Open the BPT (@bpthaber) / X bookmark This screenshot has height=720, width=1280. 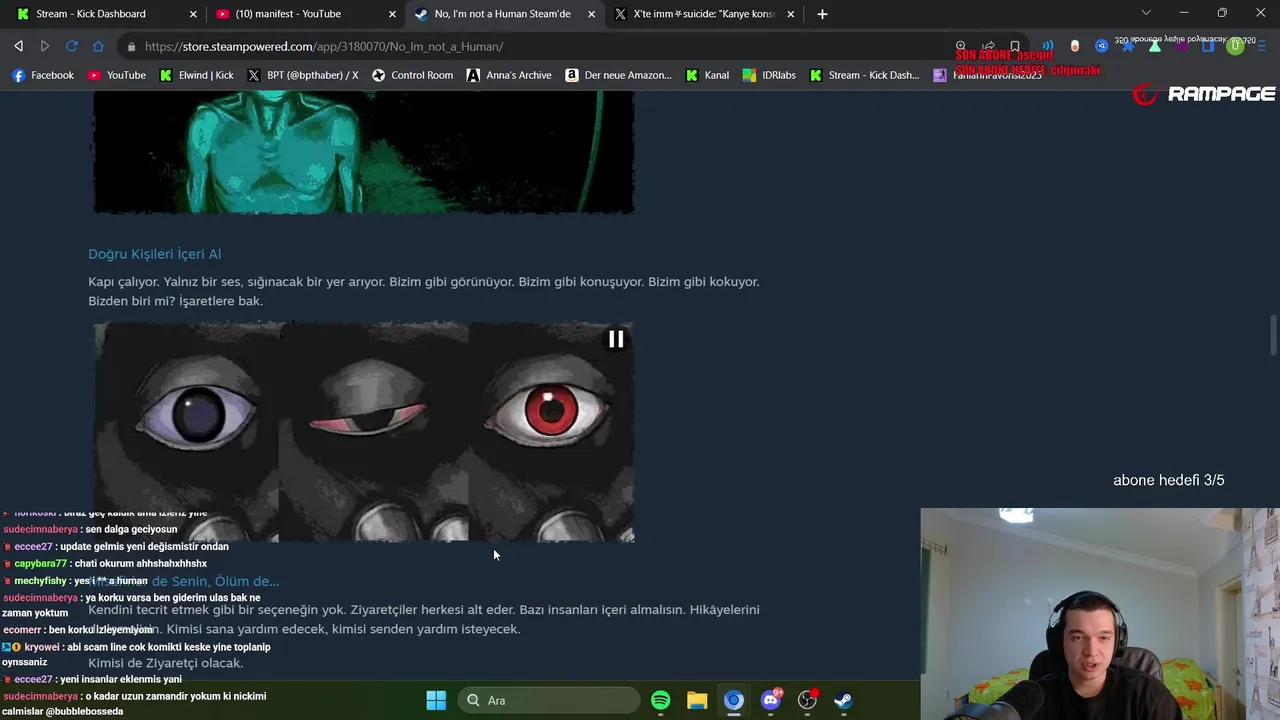click(303, 75)
